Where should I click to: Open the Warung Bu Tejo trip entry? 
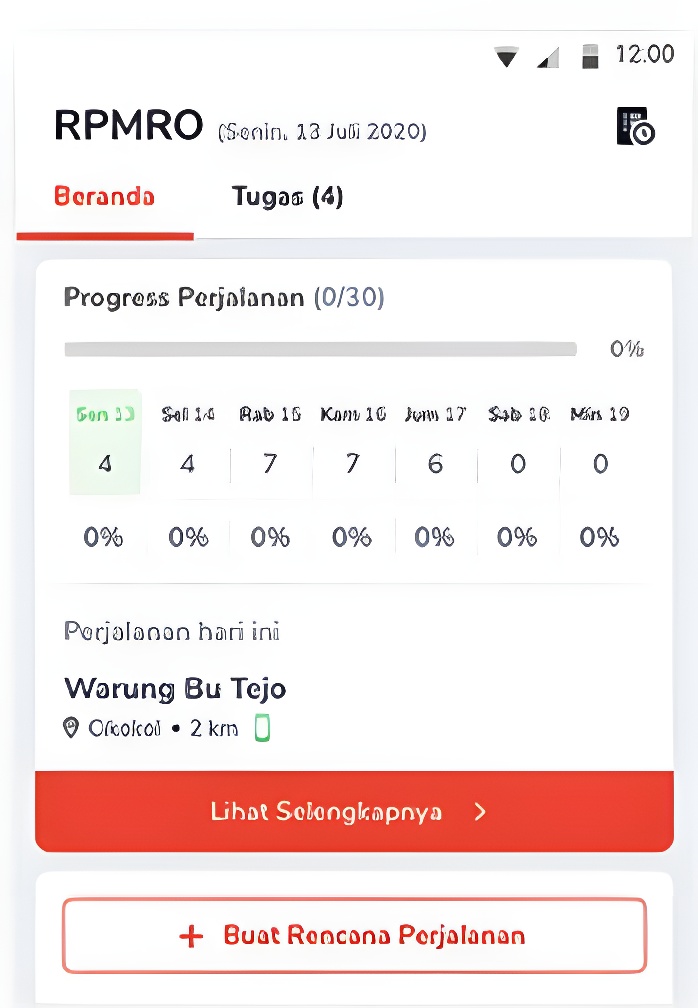click(175, 688)
